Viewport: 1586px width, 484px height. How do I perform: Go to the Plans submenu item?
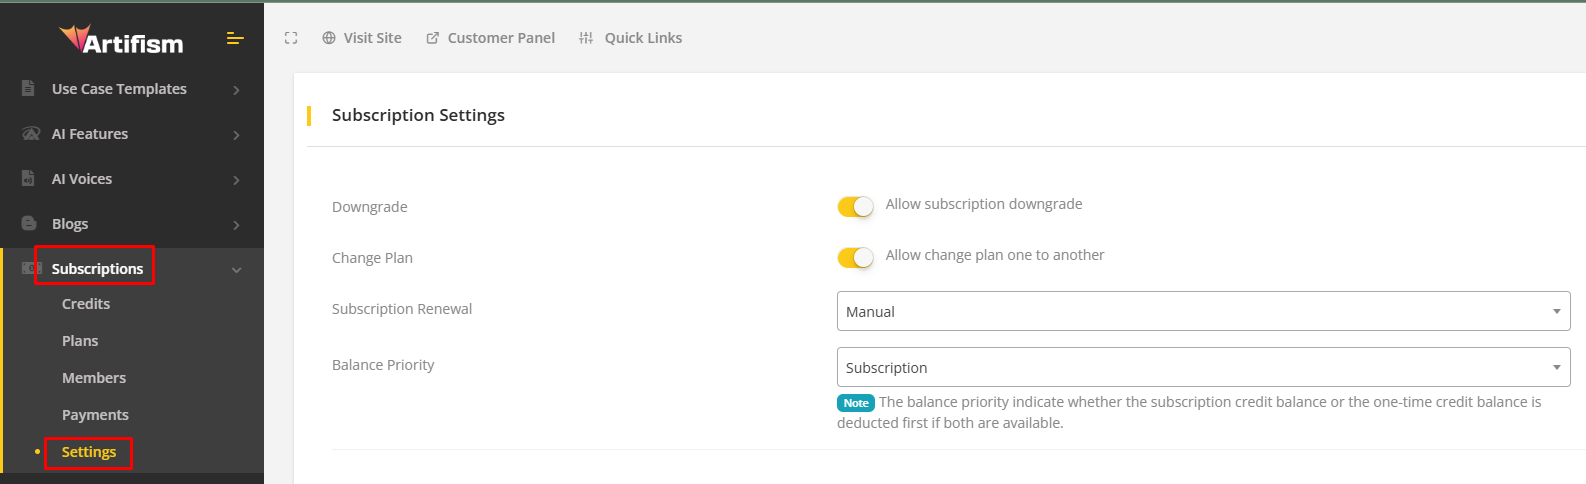coord(80,341)
